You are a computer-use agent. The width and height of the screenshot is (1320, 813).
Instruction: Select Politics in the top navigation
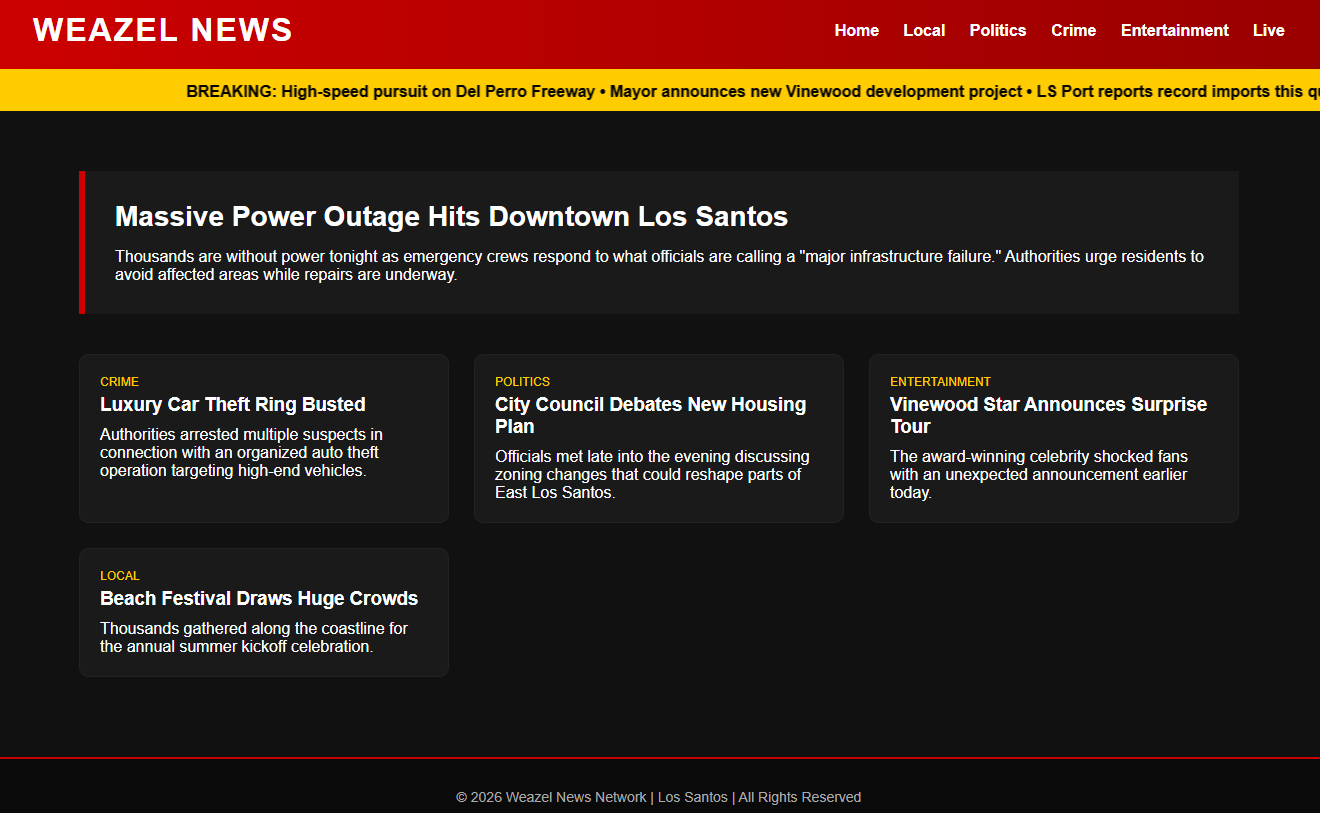[997, 30]
